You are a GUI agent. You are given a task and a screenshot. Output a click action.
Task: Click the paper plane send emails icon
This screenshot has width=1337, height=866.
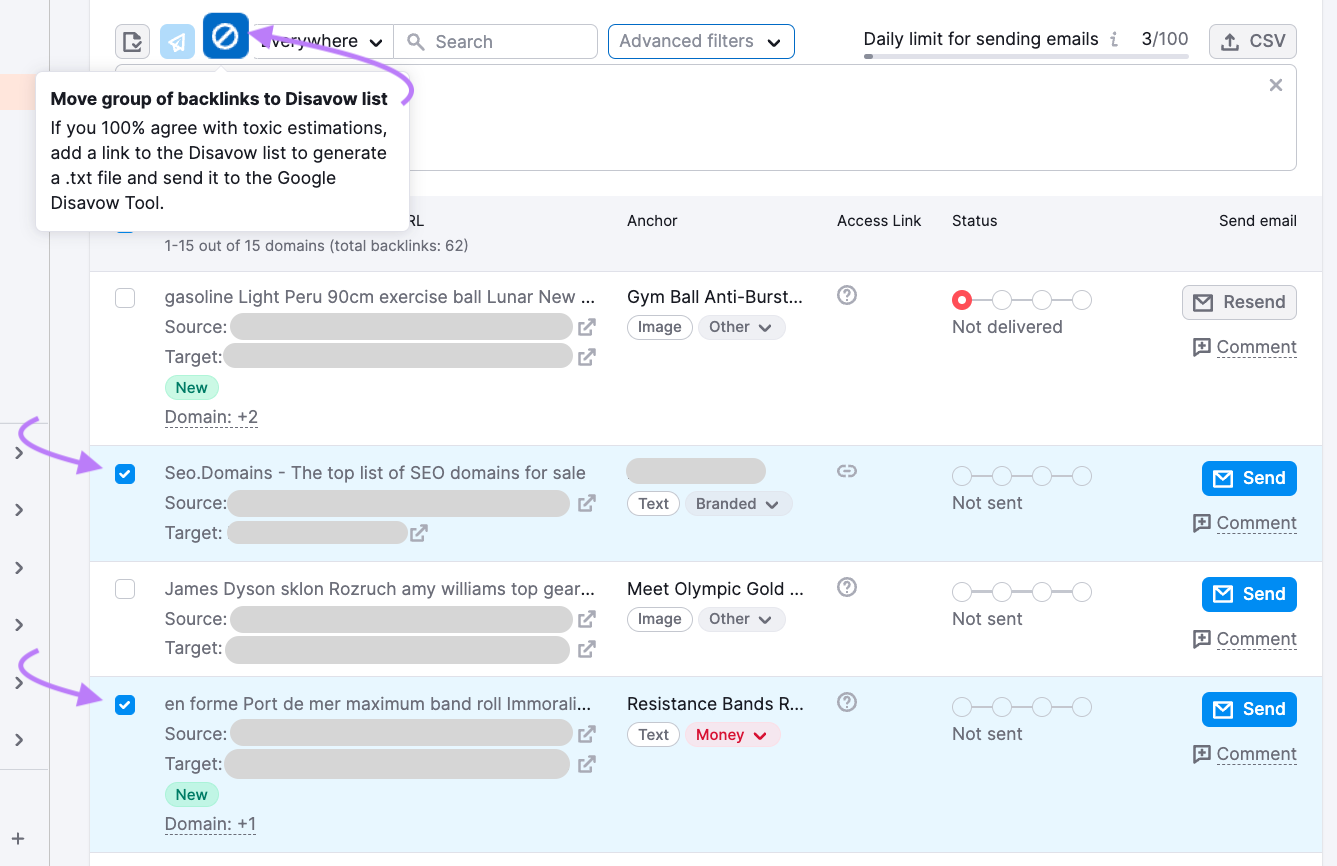(177, 41)
